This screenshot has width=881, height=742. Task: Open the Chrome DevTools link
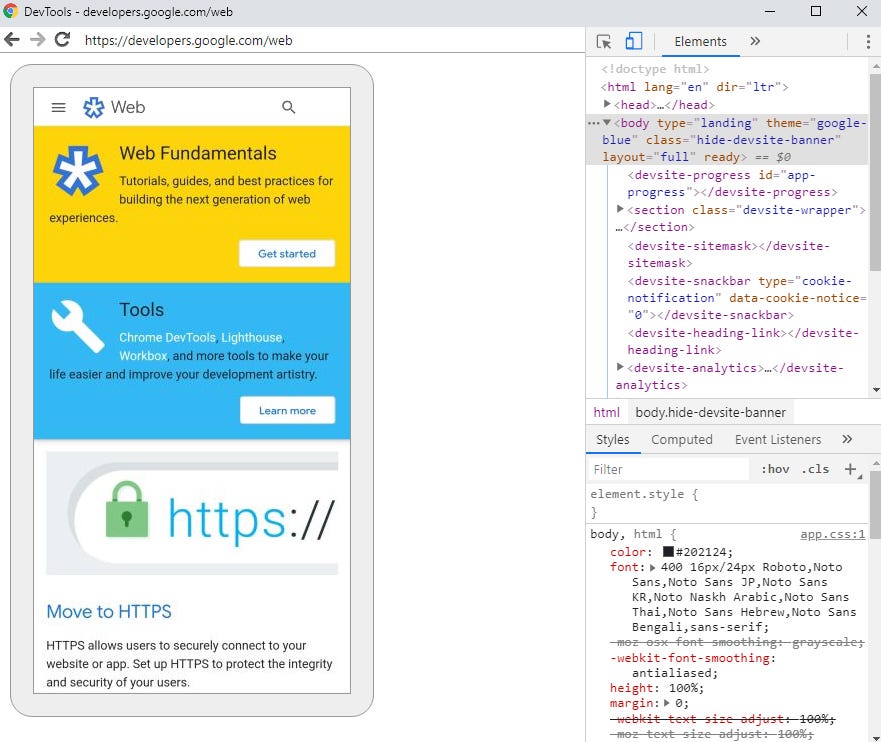coord(167,338)
